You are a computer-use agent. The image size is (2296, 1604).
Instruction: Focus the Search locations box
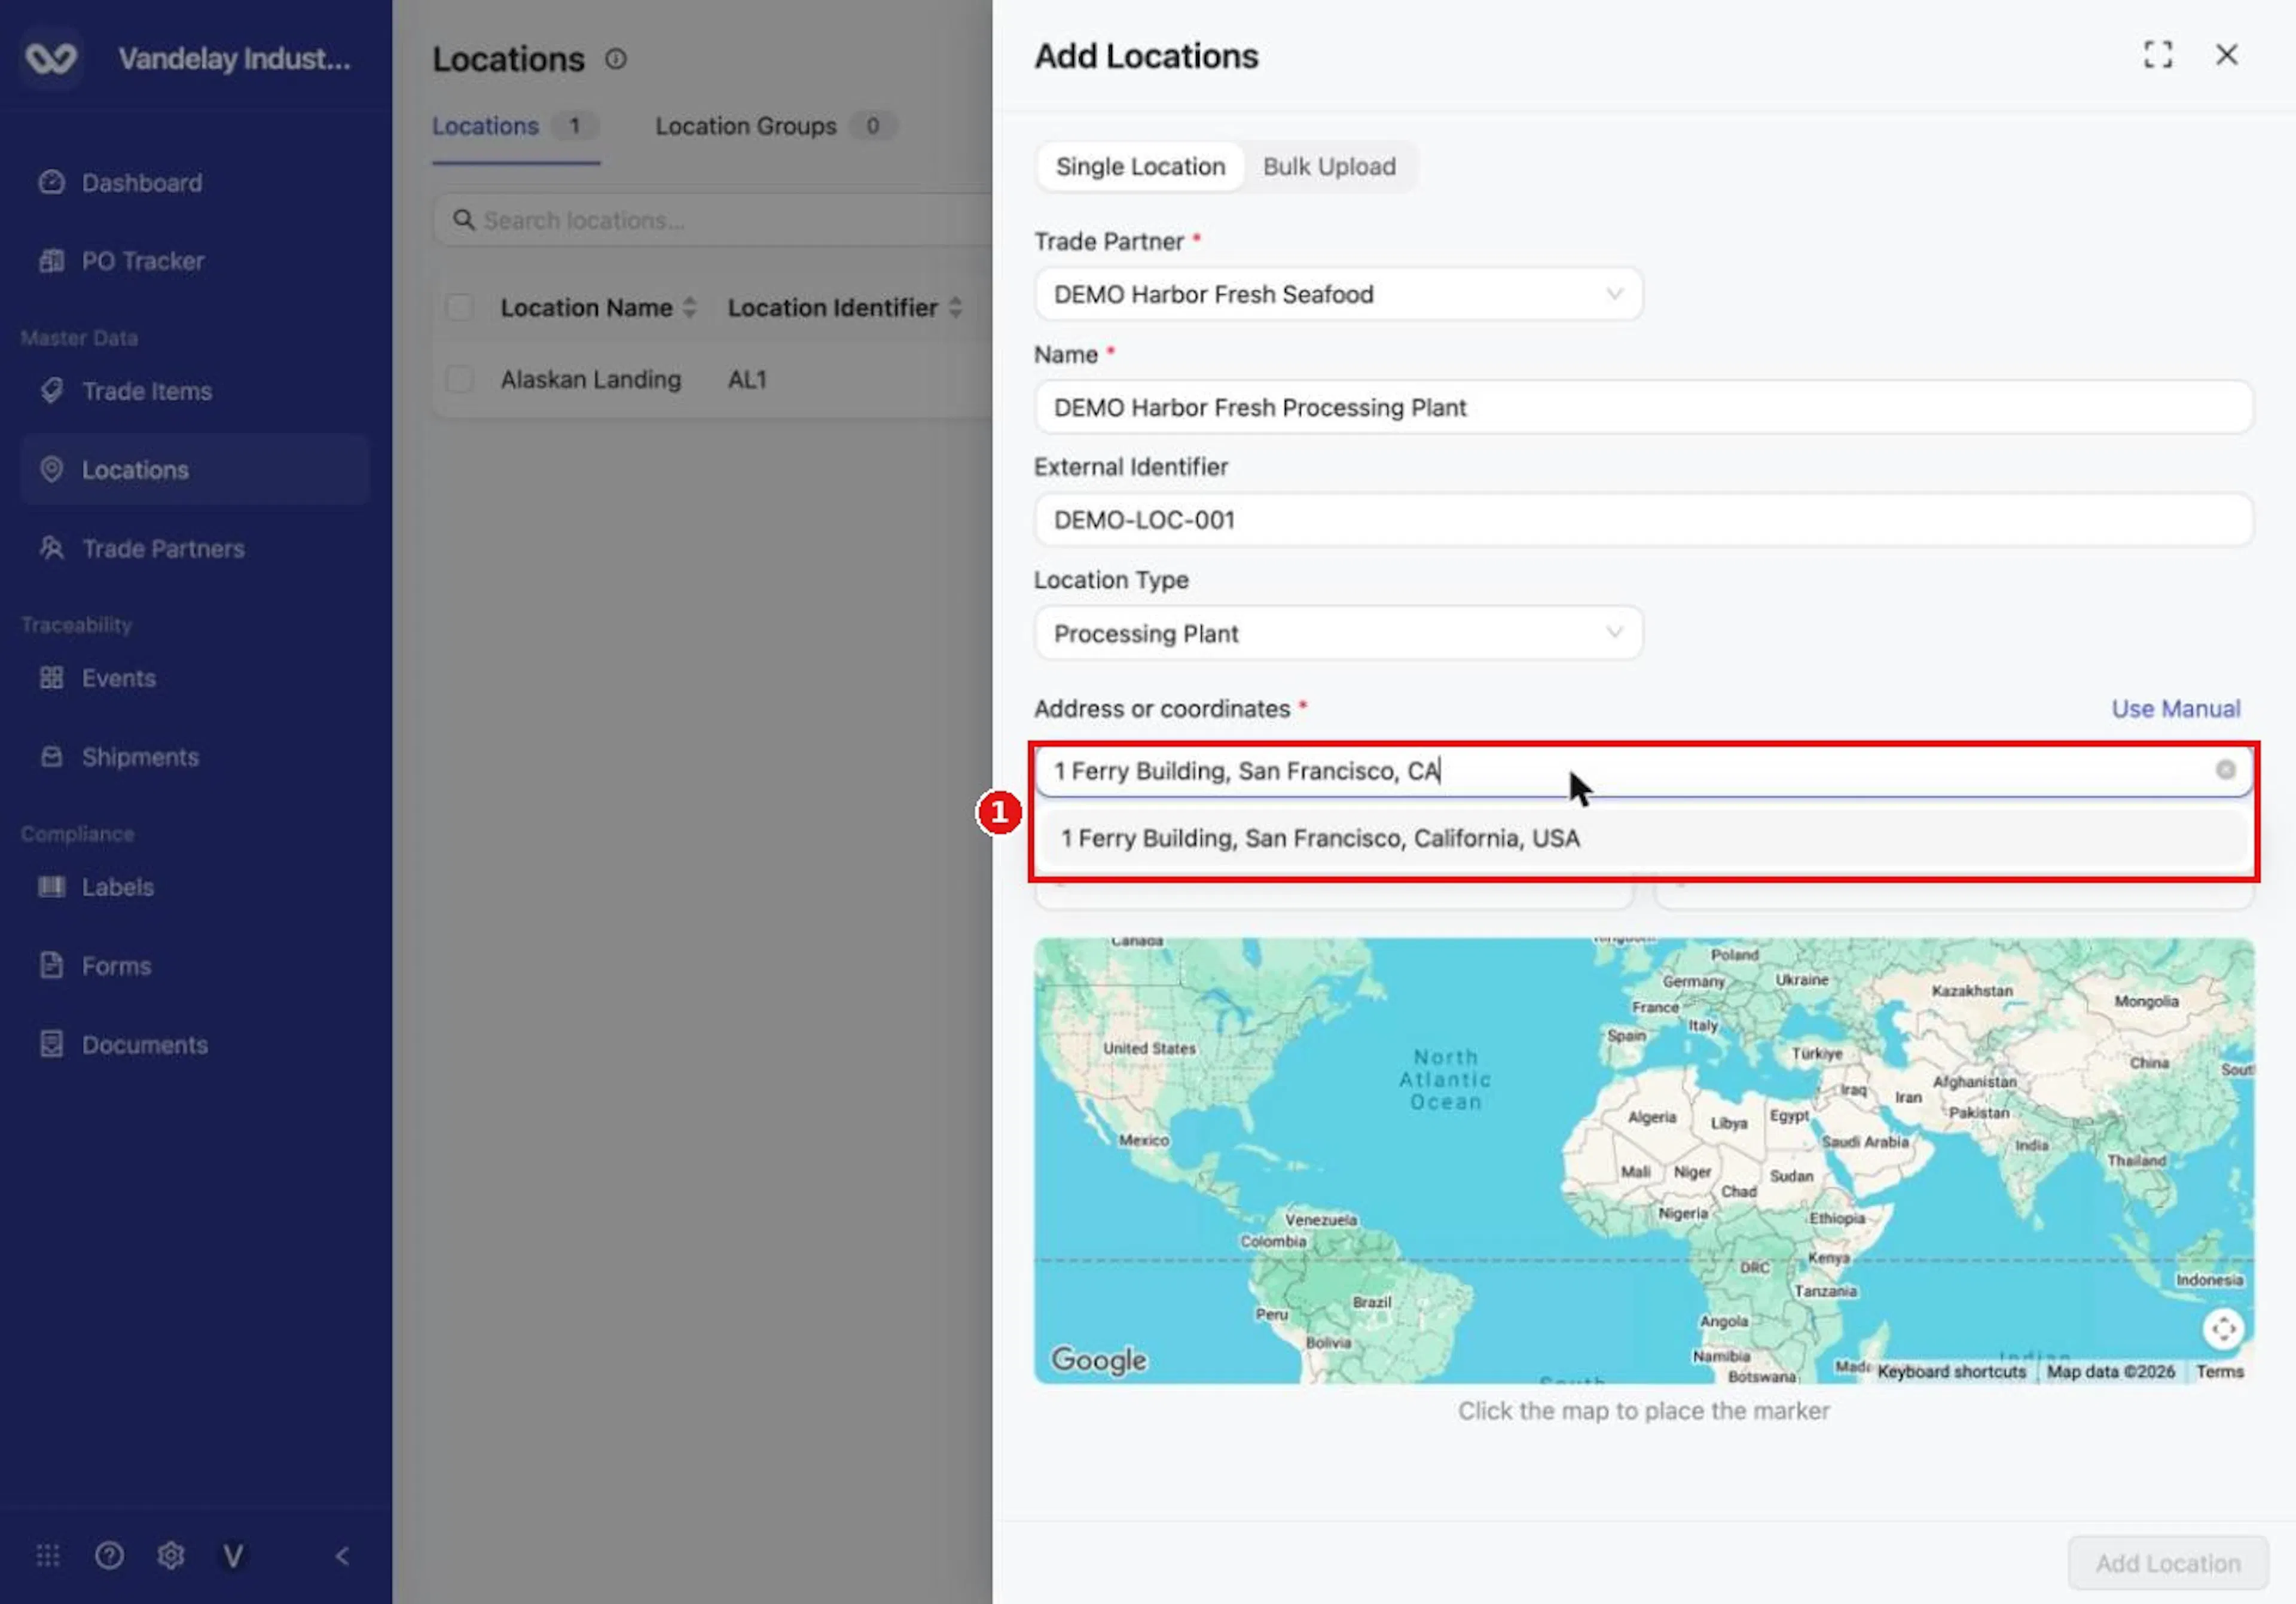(712, 220)
